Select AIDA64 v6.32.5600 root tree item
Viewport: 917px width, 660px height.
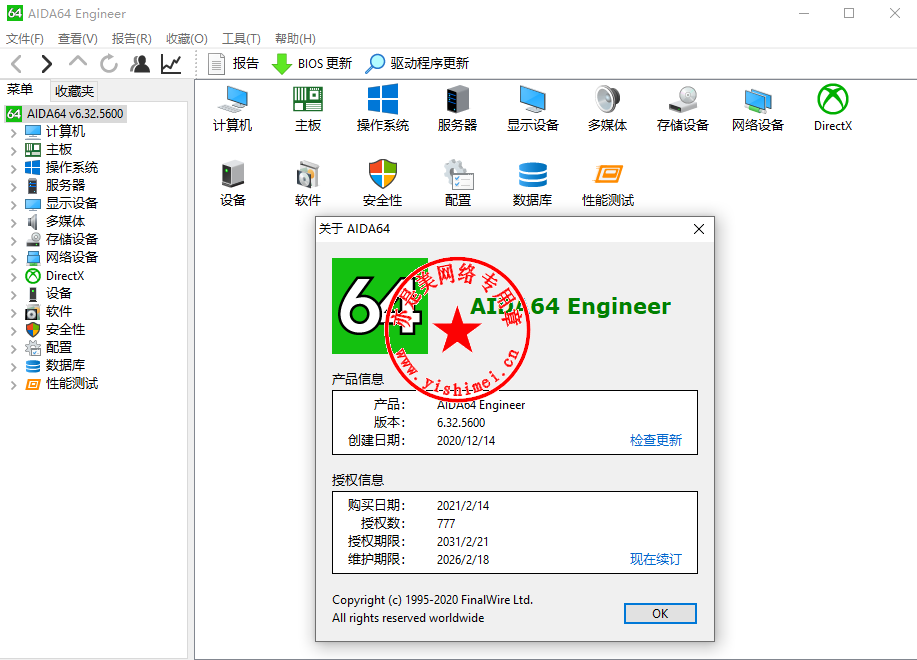point(66,113)
